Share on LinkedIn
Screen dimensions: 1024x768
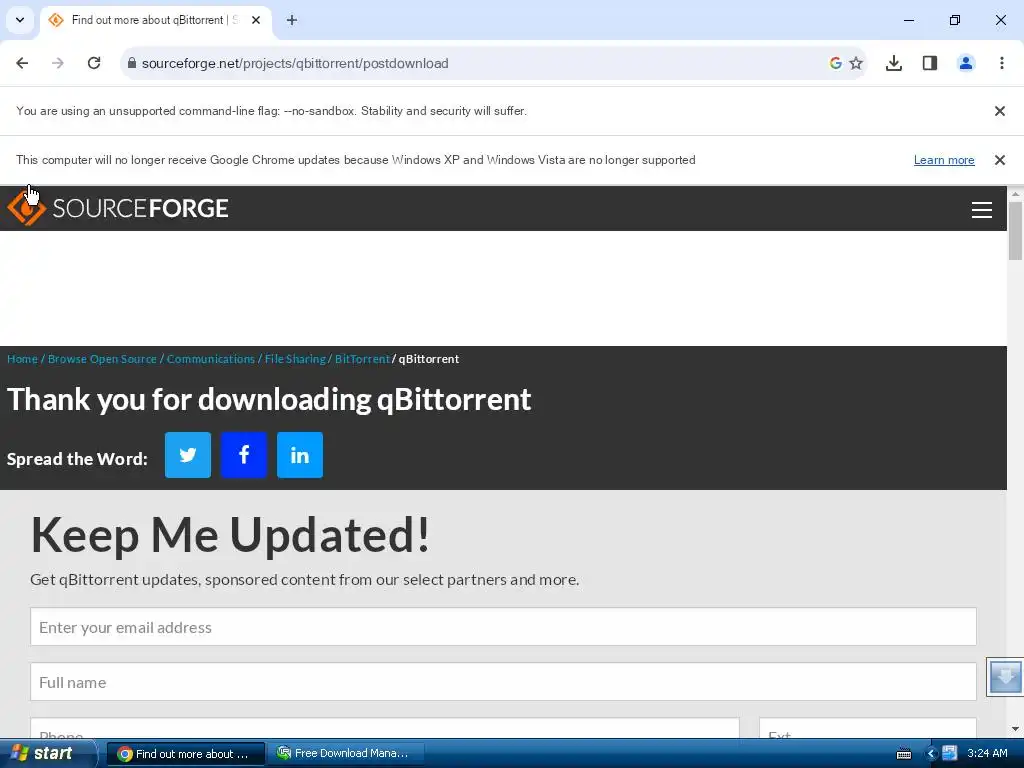[x=300, y=455]
